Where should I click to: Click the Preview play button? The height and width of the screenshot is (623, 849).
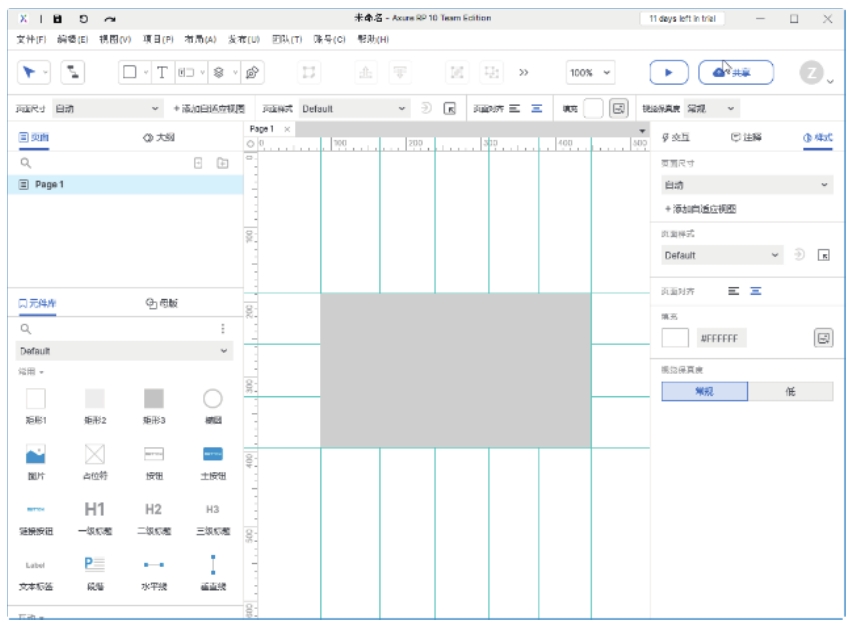(669, 72)
